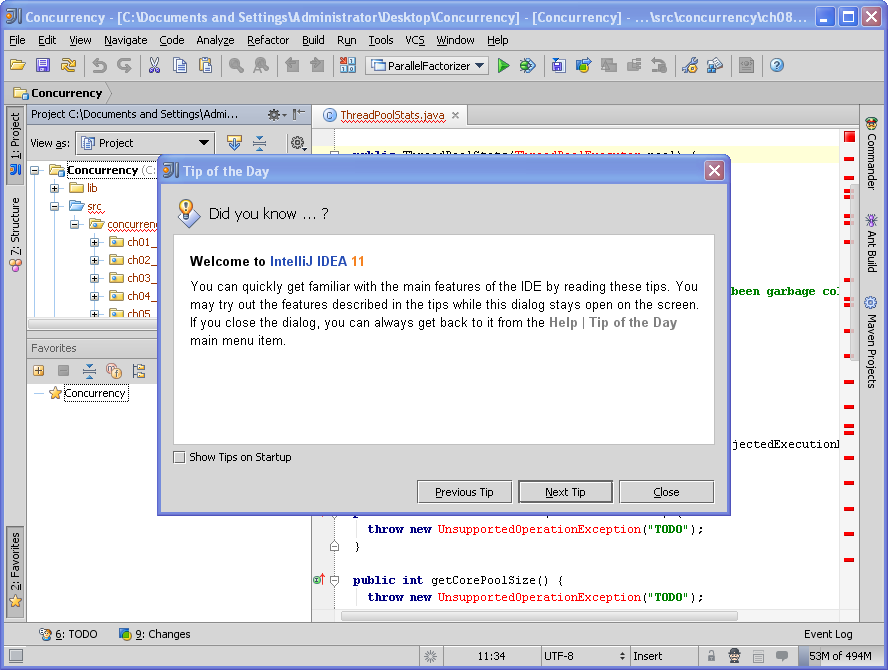
Task: Click the editor horizontal scrollbar
Action: coord(539,616)
